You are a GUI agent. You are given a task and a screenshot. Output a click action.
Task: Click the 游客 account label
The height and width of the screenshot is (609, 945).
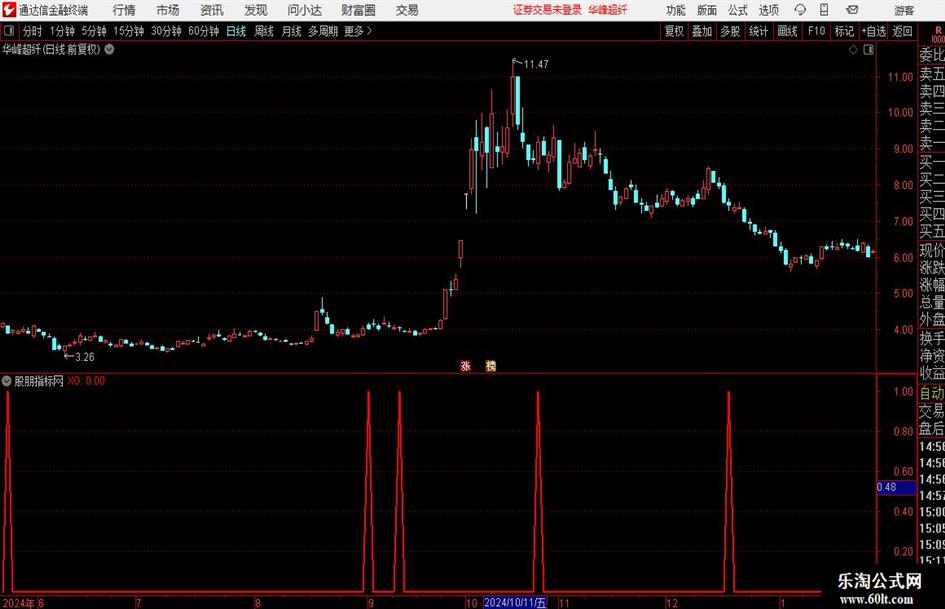(x=904, y=10)
